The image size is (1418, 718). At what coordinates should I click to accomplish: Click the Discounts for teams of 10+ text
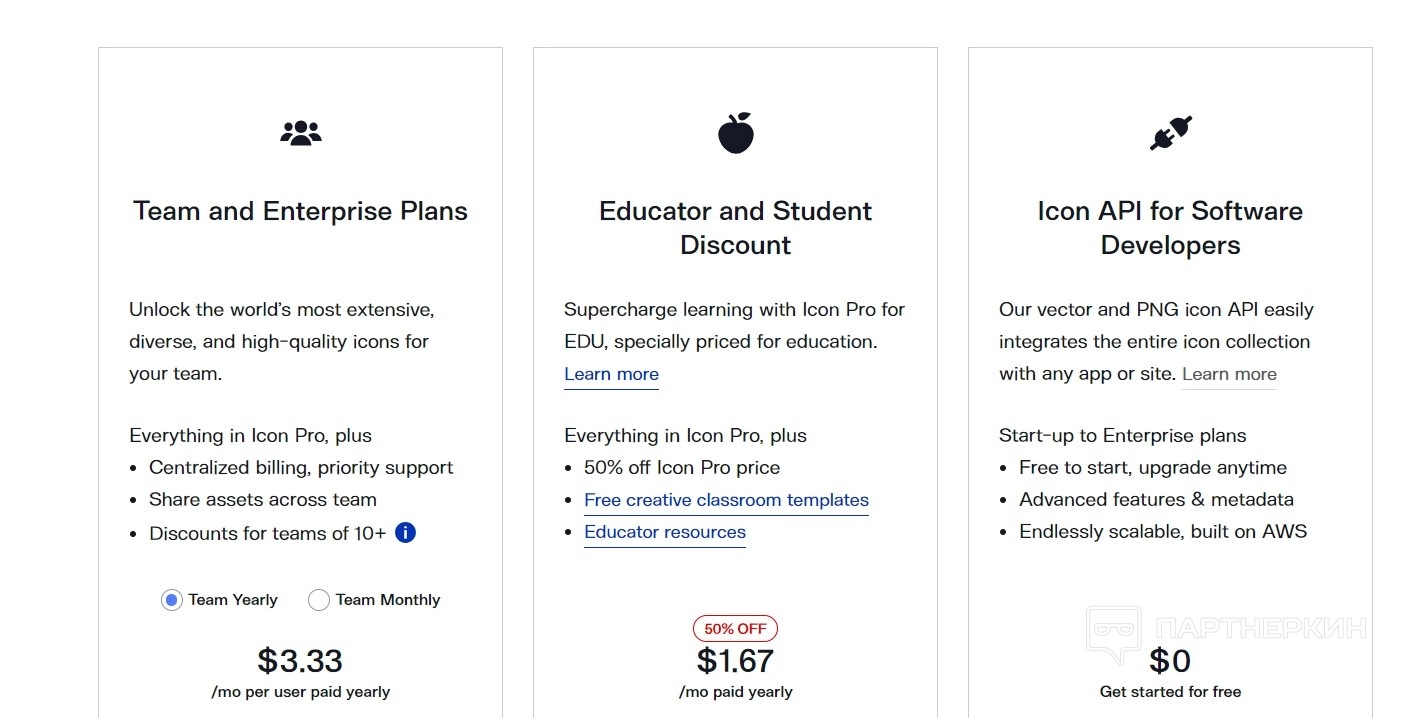pyautogui.click(x=267, y=533)
